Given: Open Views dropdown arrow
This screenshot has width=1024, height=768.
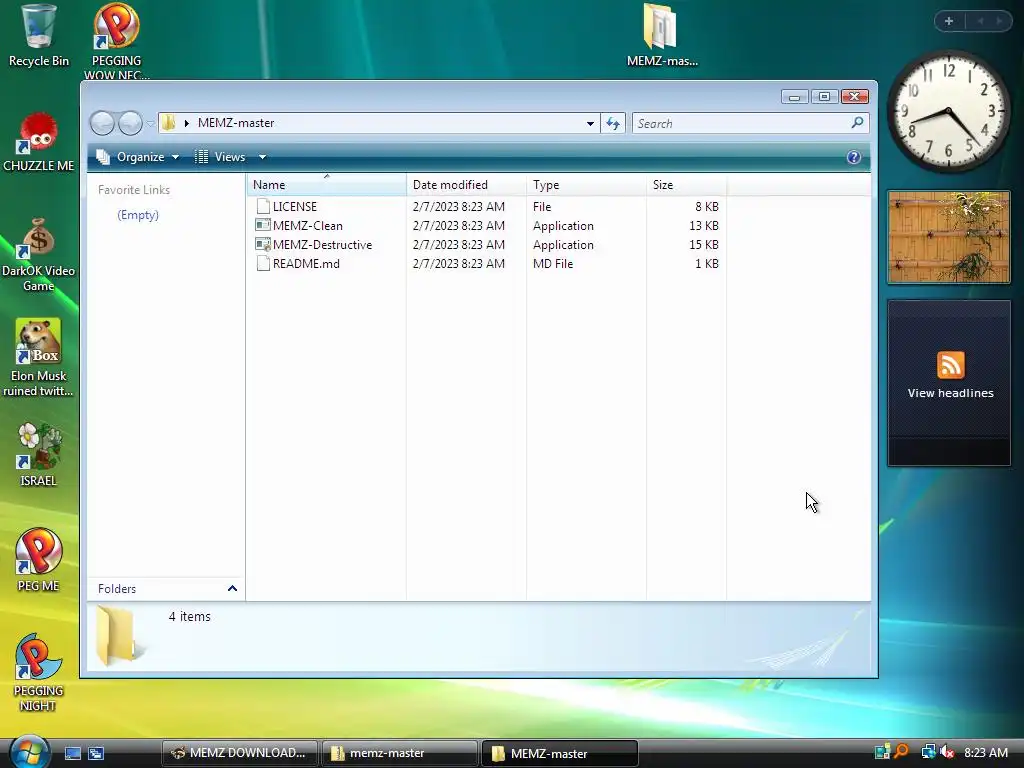Looking at the screenshot, I should (x=263, y=157).
